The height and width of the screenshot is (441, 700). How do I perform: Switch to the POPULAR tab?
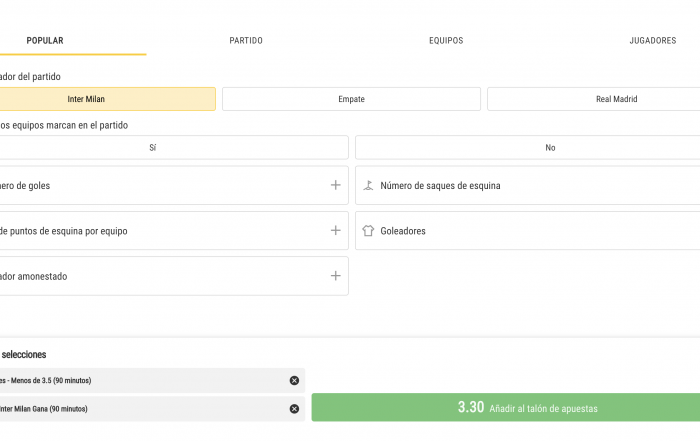pyautogui.click(x=45, y=41)
